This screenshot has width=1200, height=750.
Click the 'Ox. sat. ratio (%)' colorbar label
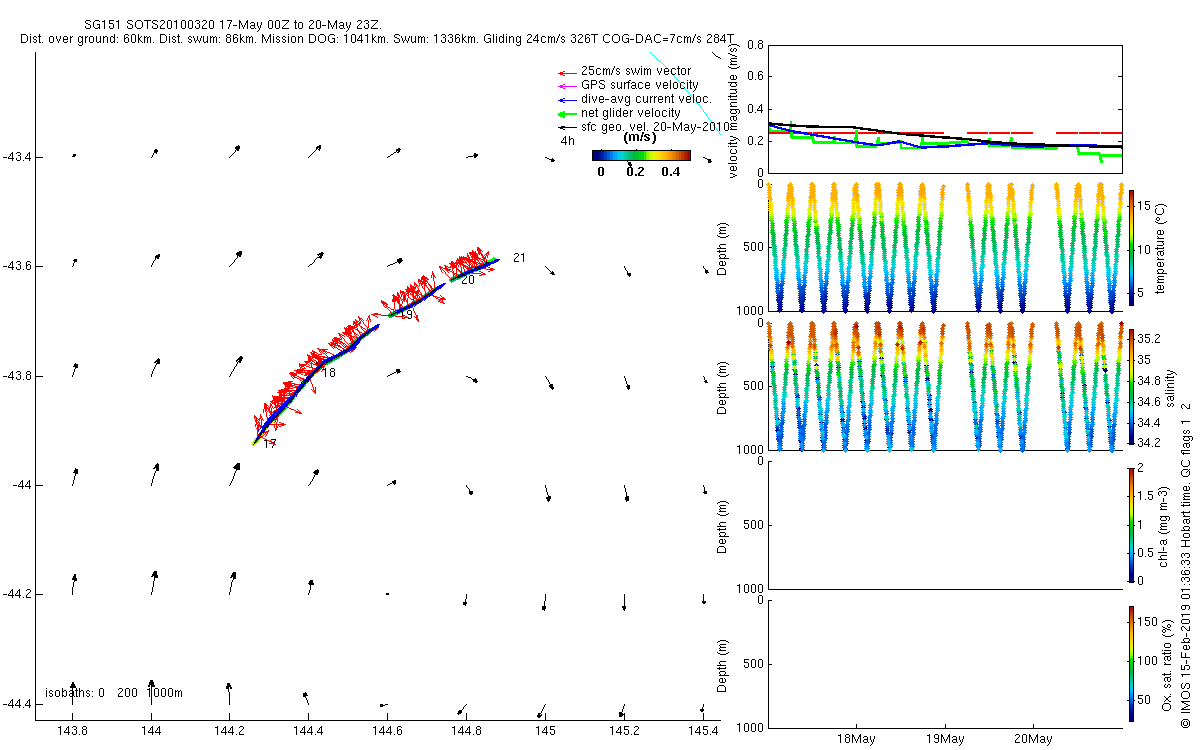pos(1168,664)
